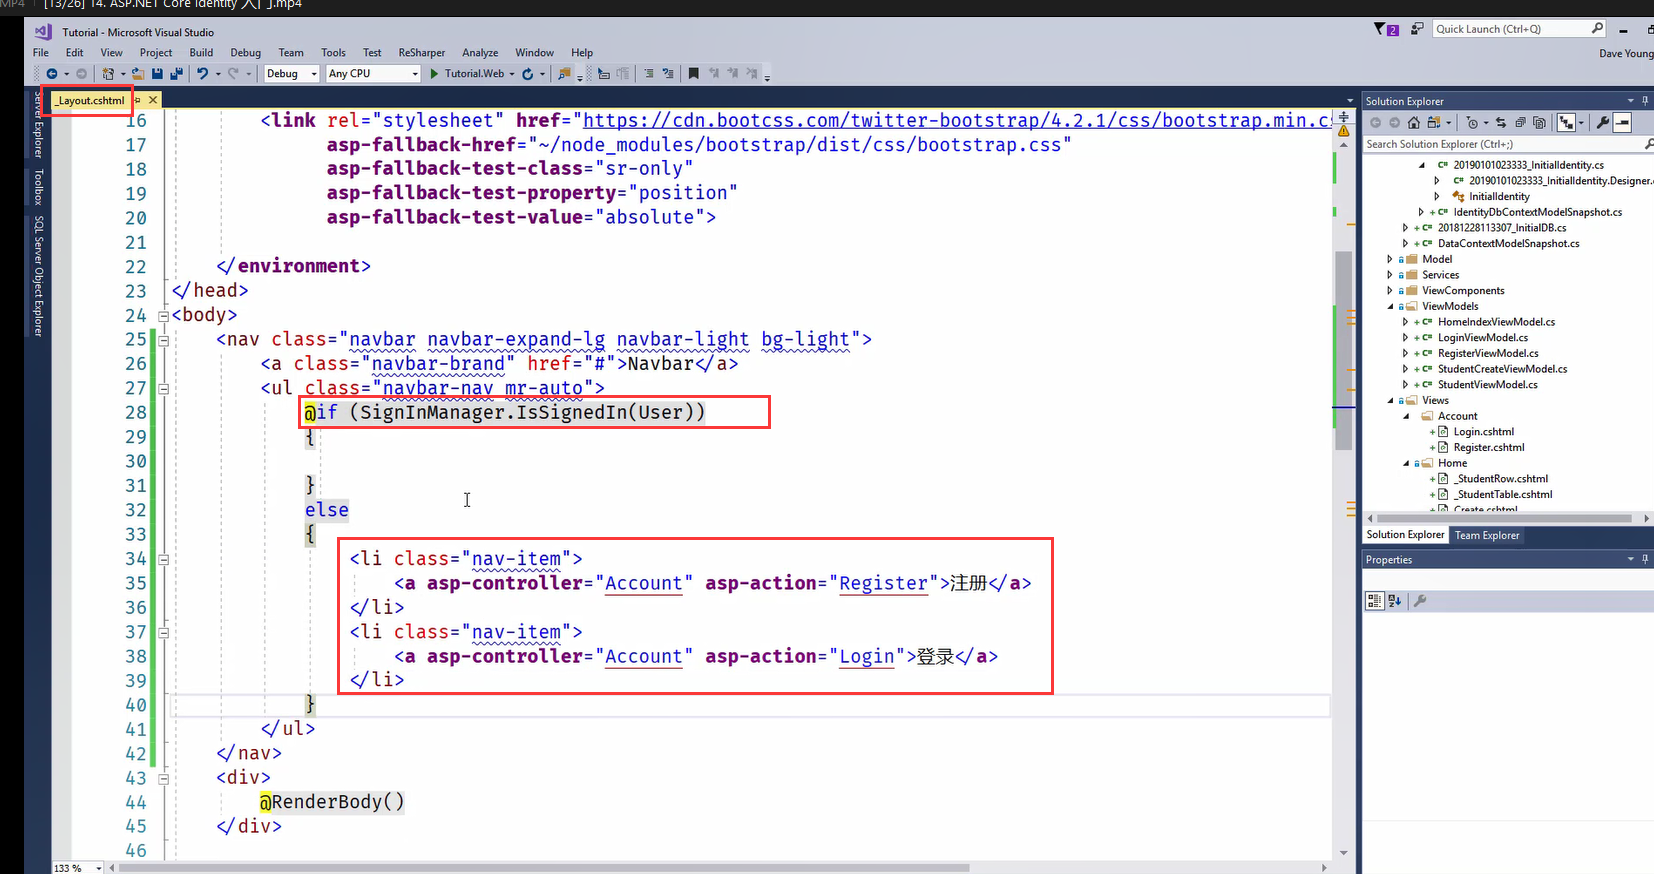Open Server Explorer side tab
The image size is (1654, 874).
38,123
